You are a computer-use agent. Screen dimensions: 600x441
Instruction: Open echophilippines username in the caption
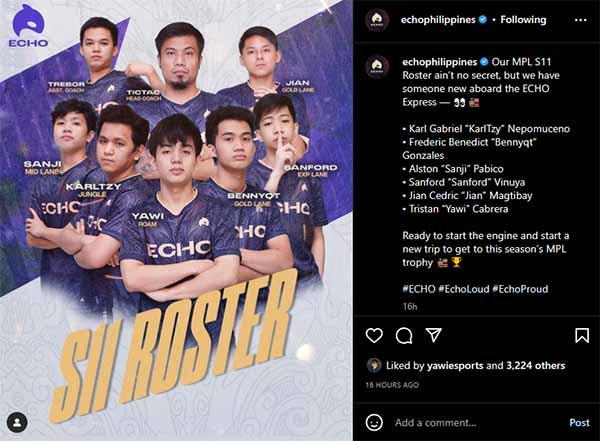tap(439, 62)
